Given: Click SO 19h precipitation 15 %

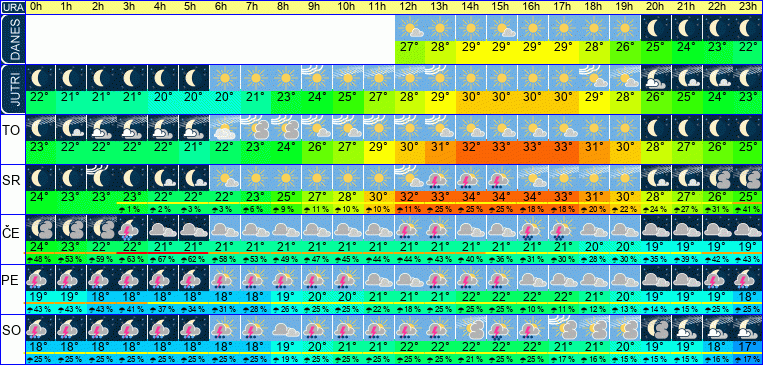Looking at the screenshot, I should (625, 359).
